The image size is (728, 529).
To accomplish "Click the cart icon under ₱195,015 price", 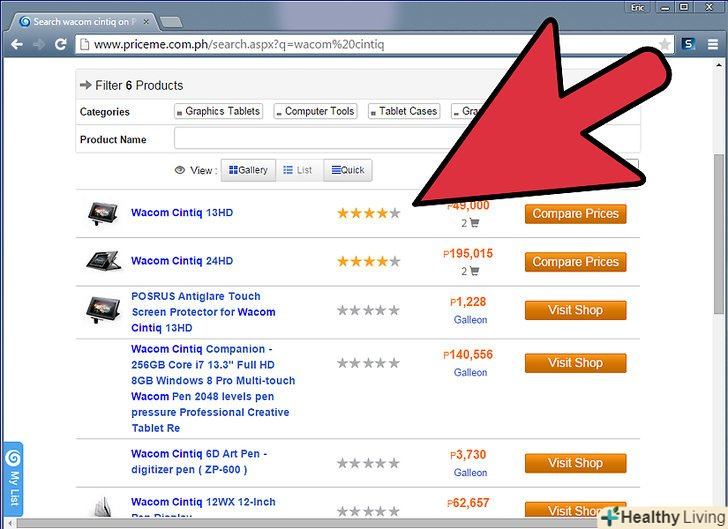I will [474, 271].
